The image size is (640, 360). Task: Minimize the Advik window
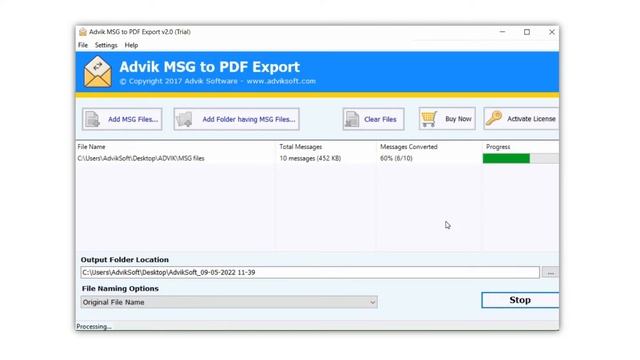502,32
